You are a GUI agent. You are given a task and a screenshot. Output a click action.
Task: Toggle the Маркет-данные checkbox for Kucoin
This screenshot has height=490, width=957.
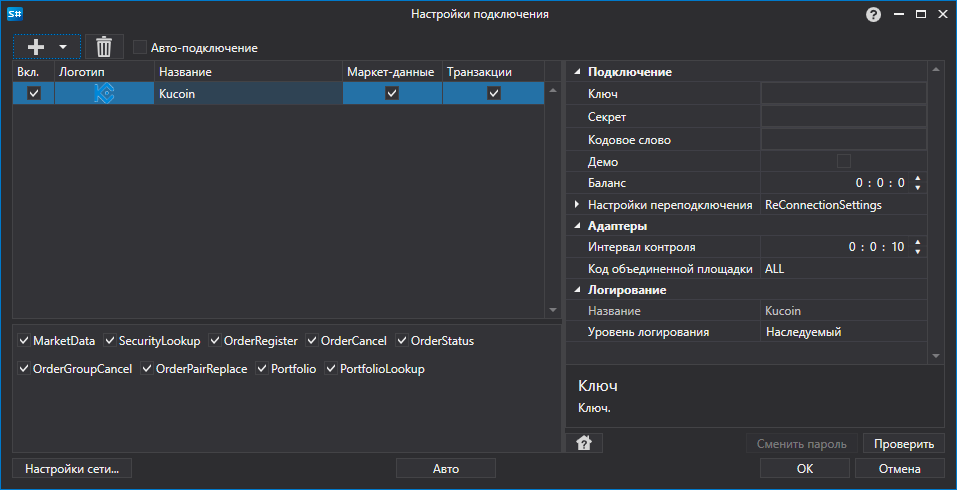coord(392,93)
